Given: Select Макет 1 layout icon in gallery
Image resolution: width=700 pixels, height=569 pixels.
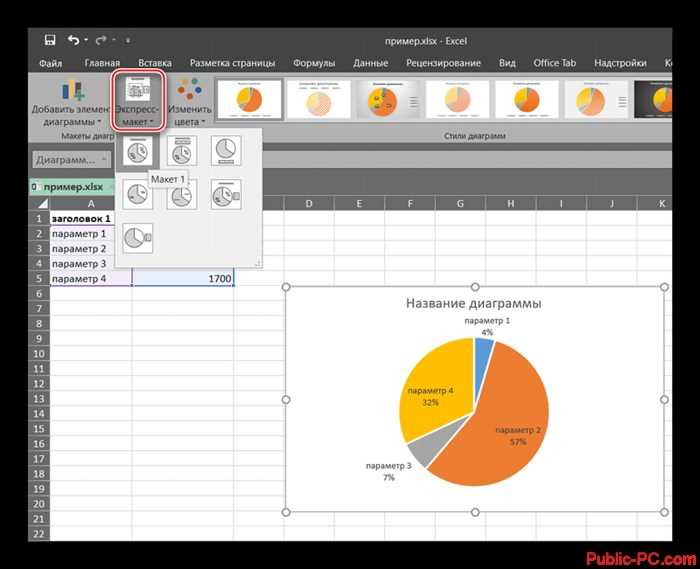Looking at the screenshot, I should [138, 151].
